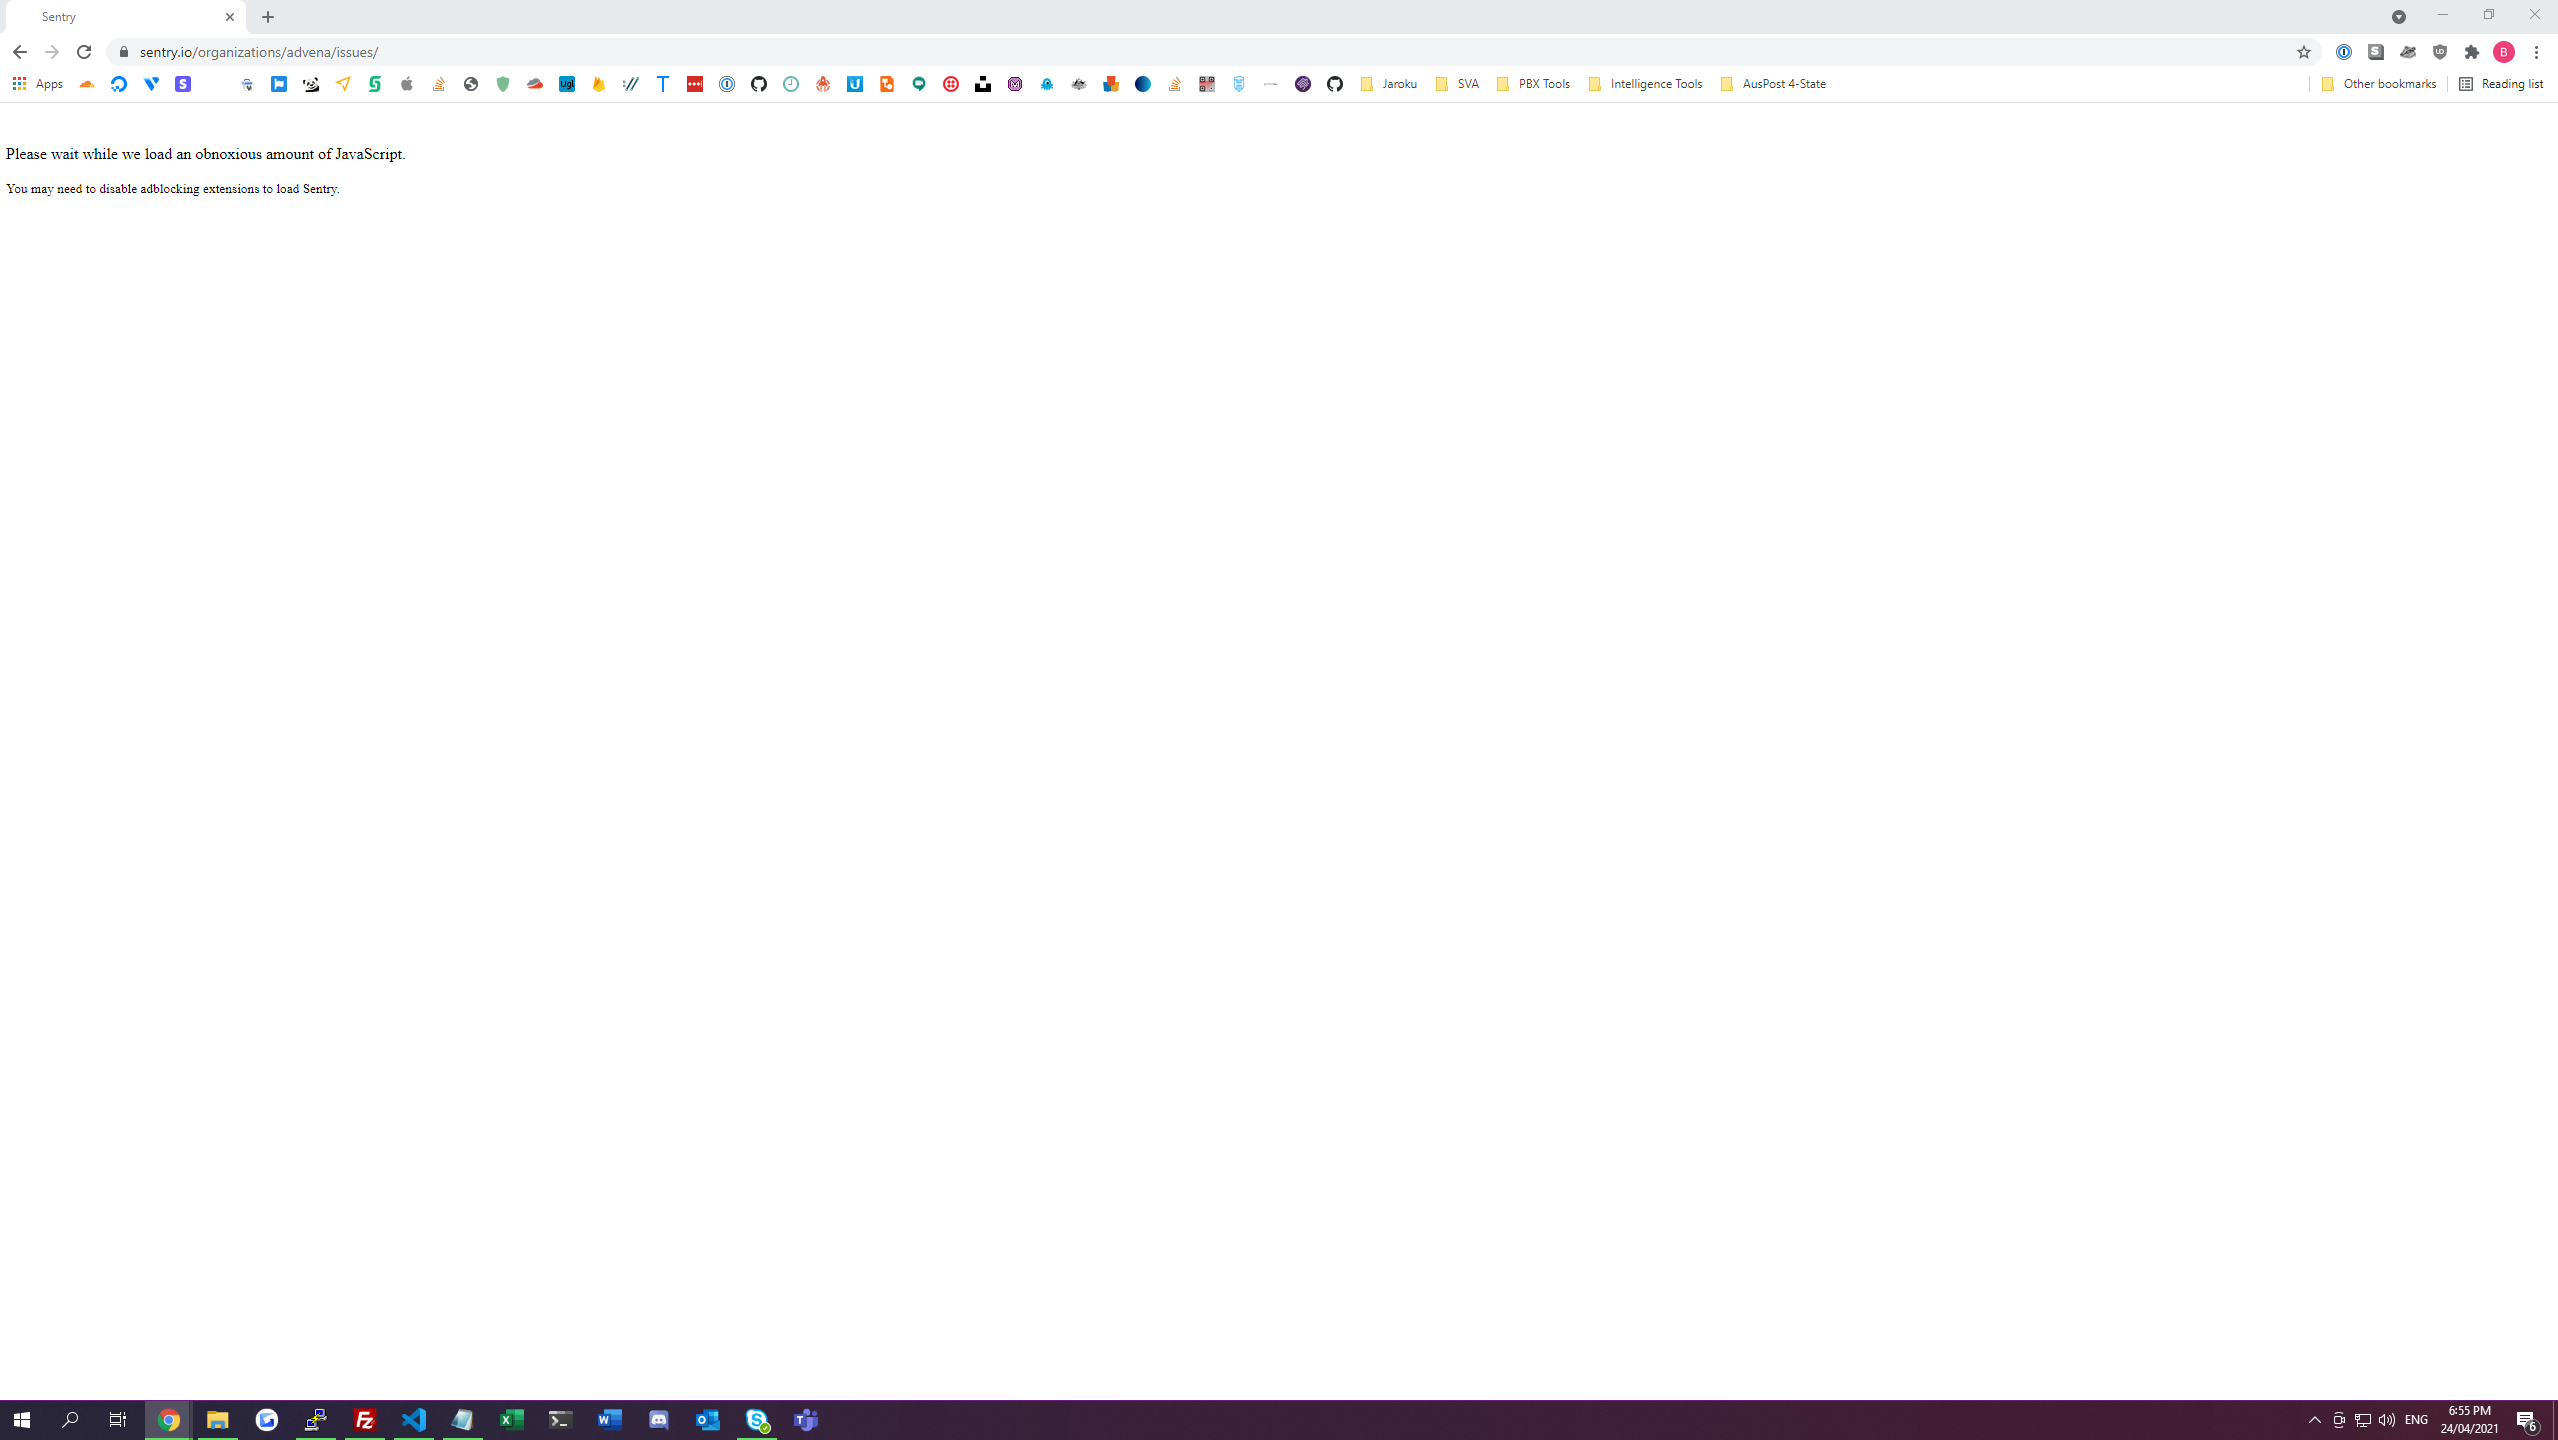
Task: Open the Stack Overflow bookmark
Action: [x=438, y=84]
